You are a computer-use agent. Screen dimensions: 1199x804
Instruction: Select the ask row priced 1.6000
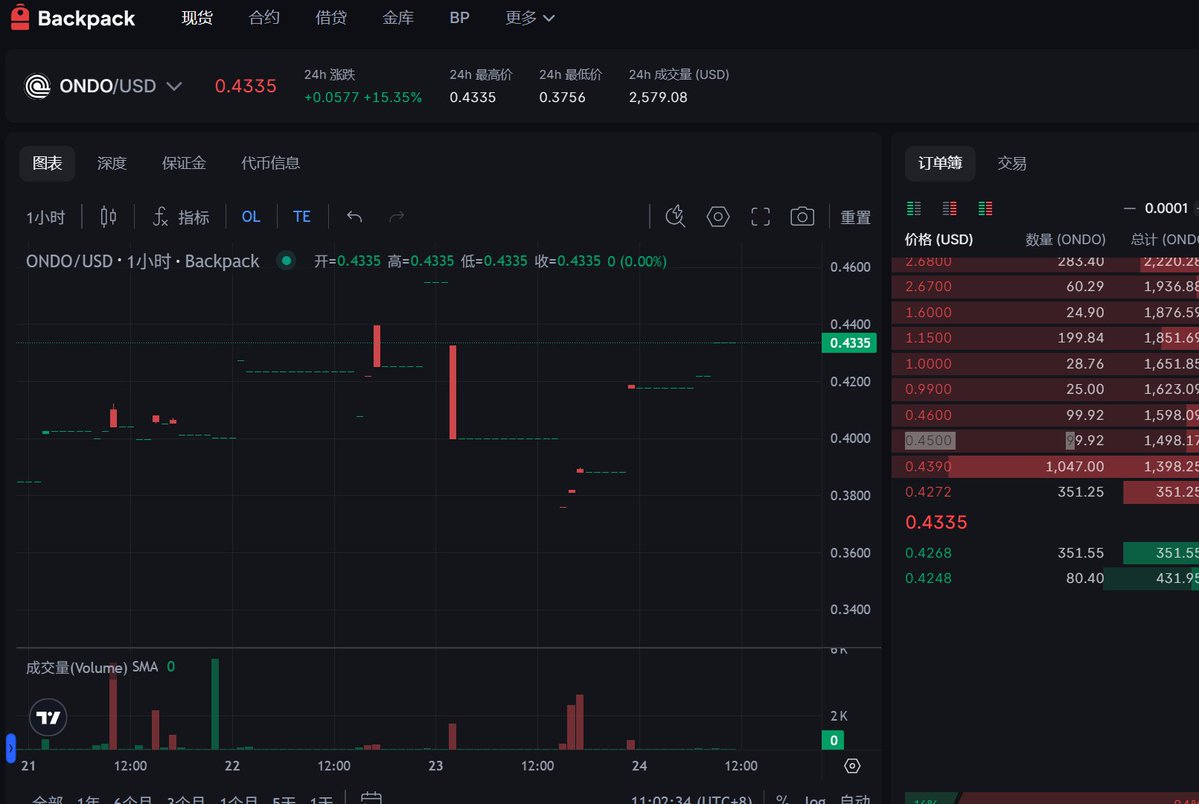coord(1045,312)
